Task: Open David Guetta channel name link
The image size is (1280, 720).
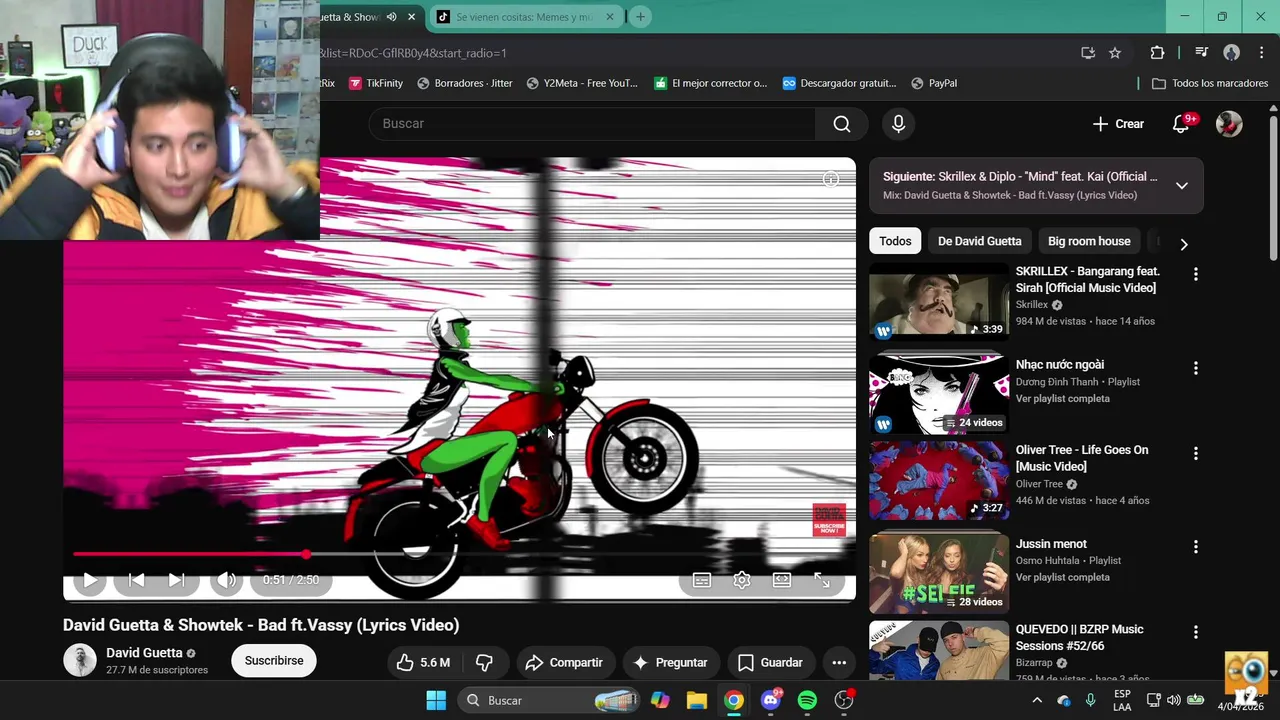Action: pyautogui.click(x=144, y=653)
